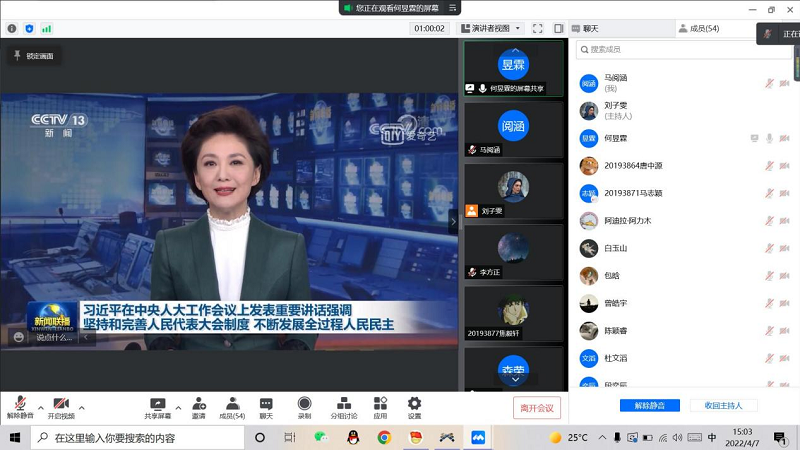Open share screen options arrow
This screenshot has width=800, height=450.
click(178, 408)
